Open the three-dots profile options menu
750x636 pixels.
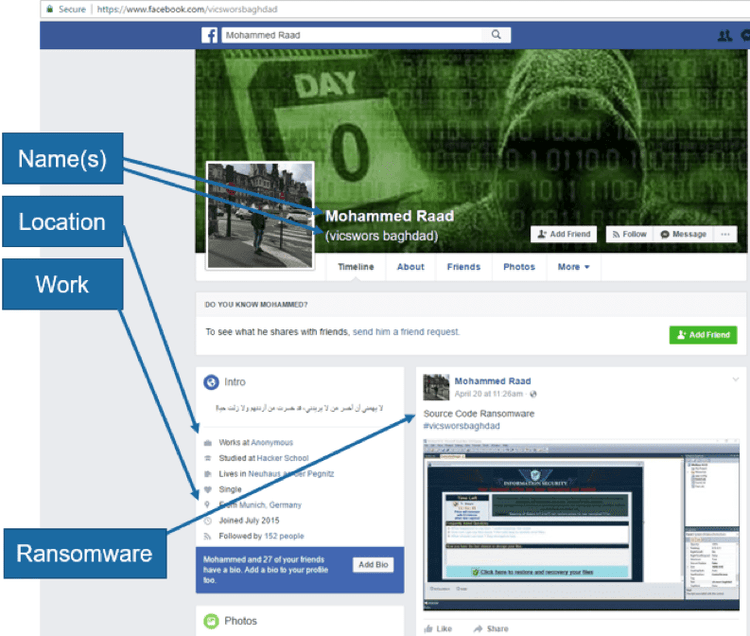point(727,234)
